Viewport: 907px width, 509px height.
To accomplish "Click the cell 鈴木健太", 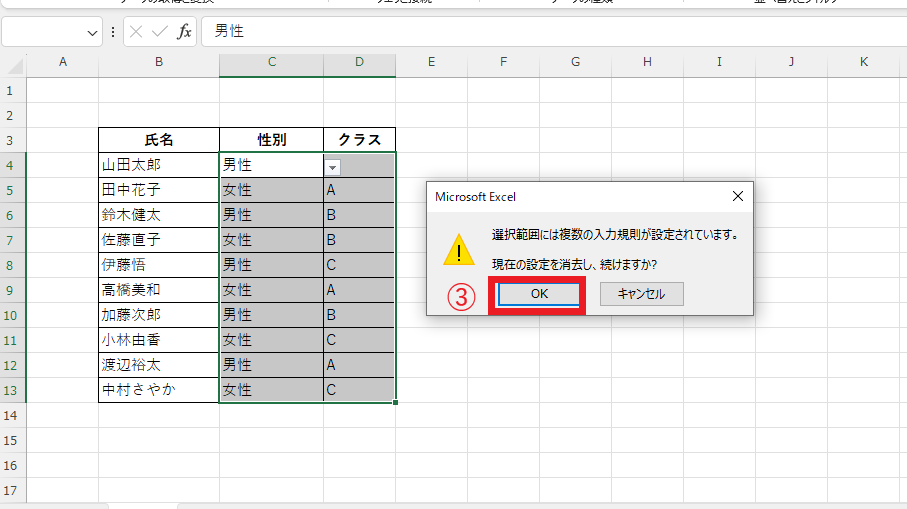I will tap(159, 215).
